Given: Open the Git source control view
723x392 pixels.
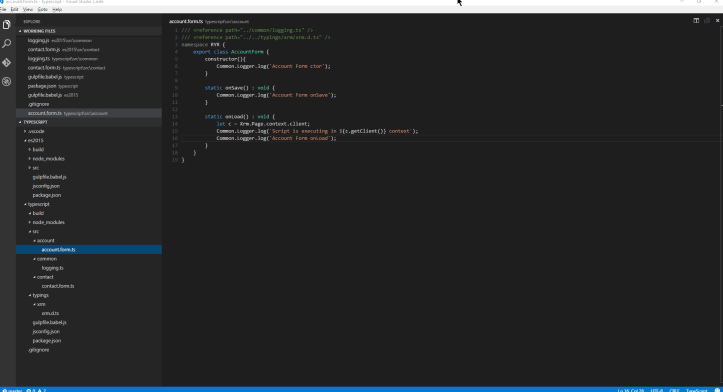Looking at the screenshot, I should click(x=6, y=62).
